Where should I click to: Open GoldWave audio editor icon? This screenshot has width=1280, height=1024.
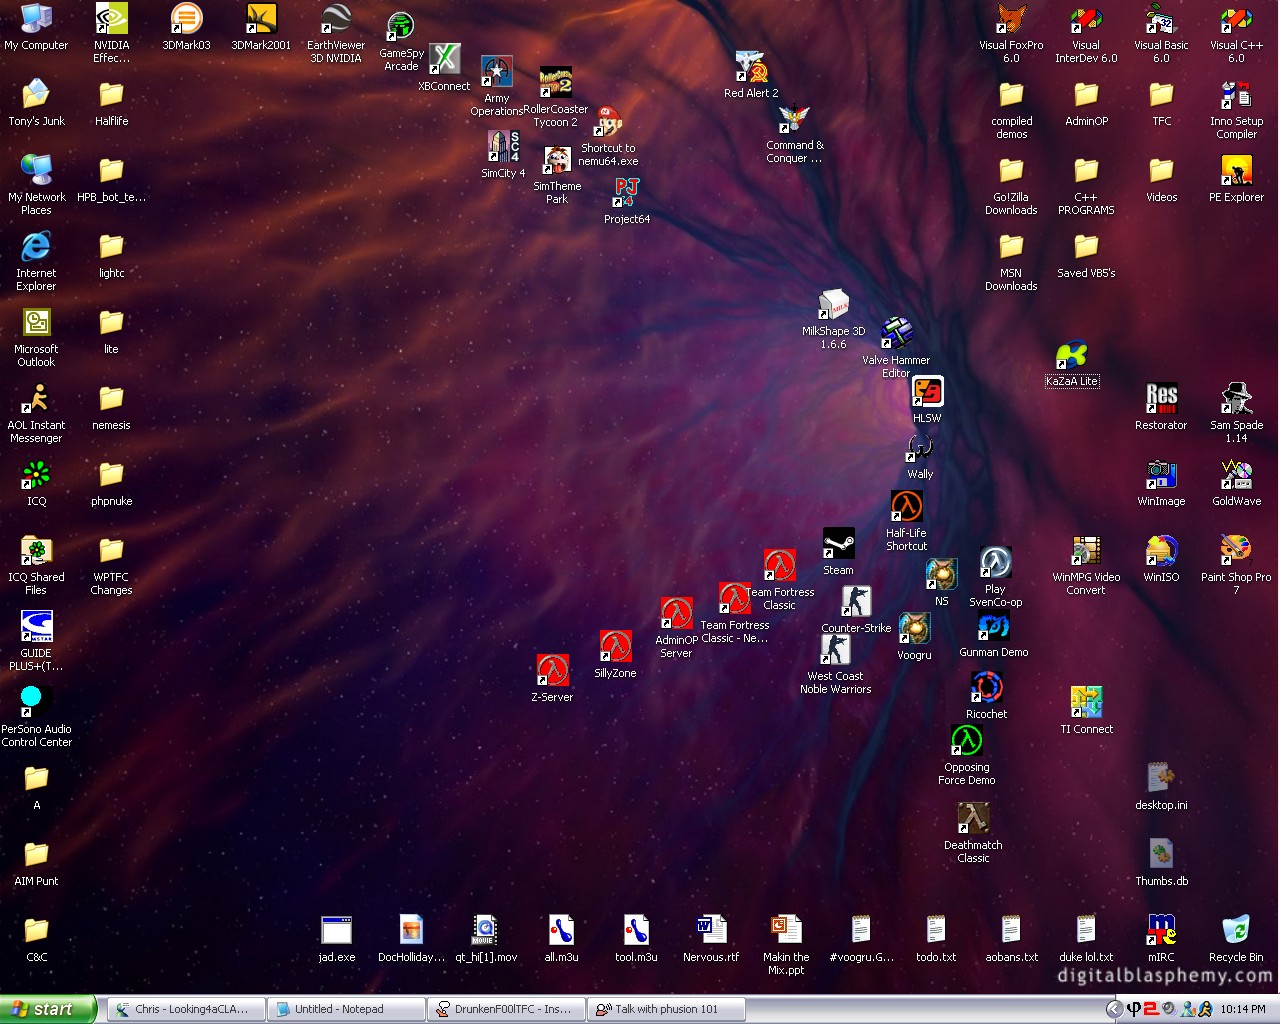click(1236, 483)
